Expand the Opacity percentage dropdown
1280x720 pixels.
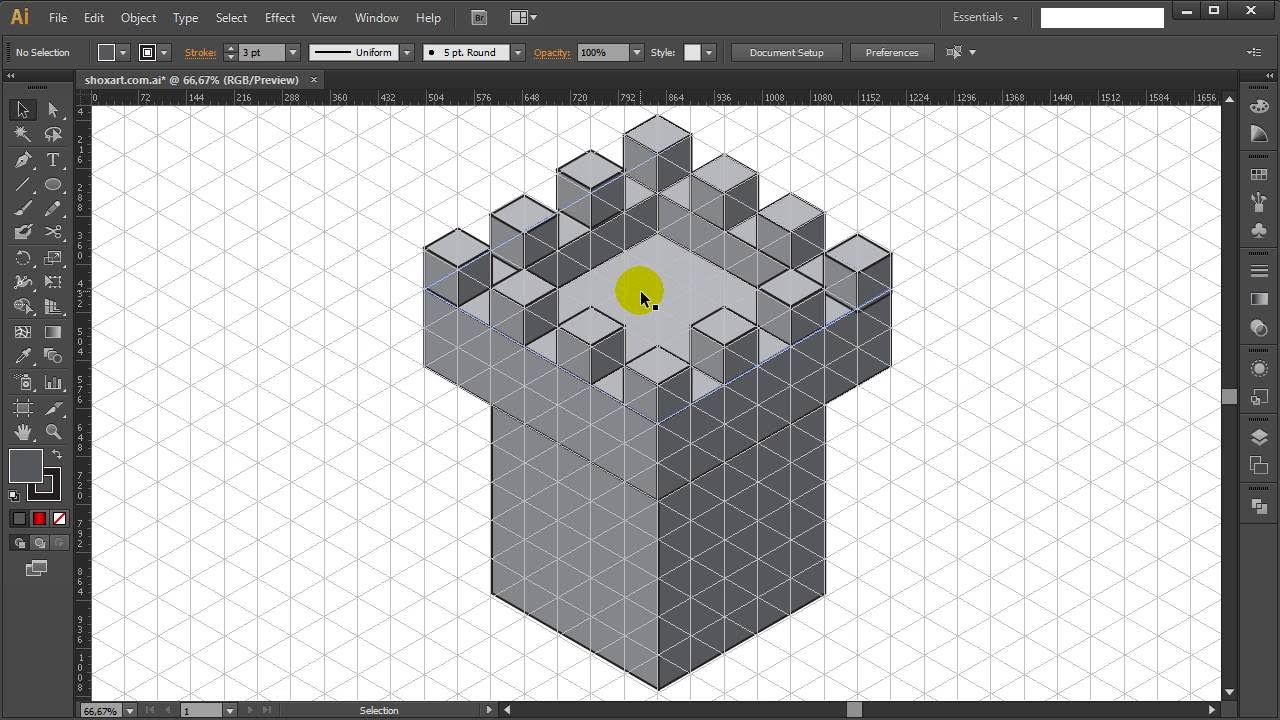(x=637, y=52)
